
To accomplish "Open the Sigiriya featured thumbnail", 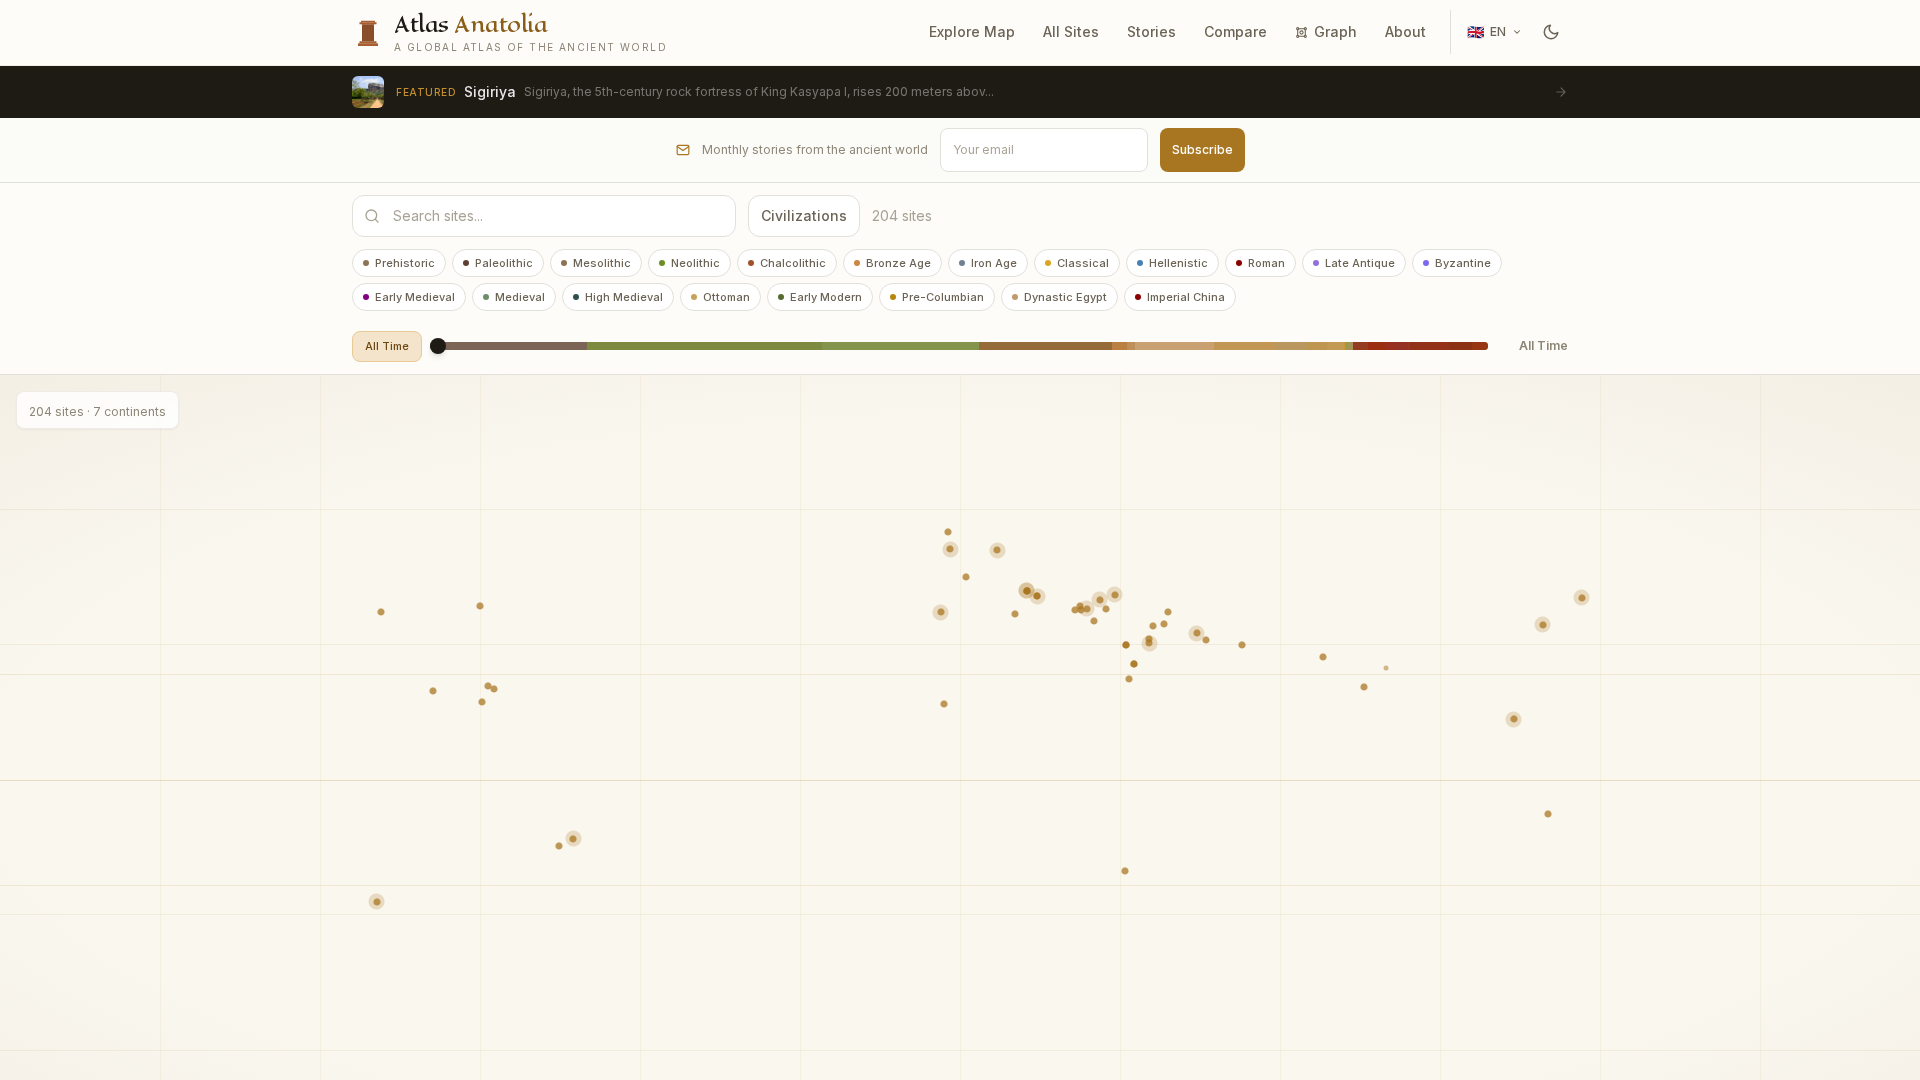I will 368,92.
